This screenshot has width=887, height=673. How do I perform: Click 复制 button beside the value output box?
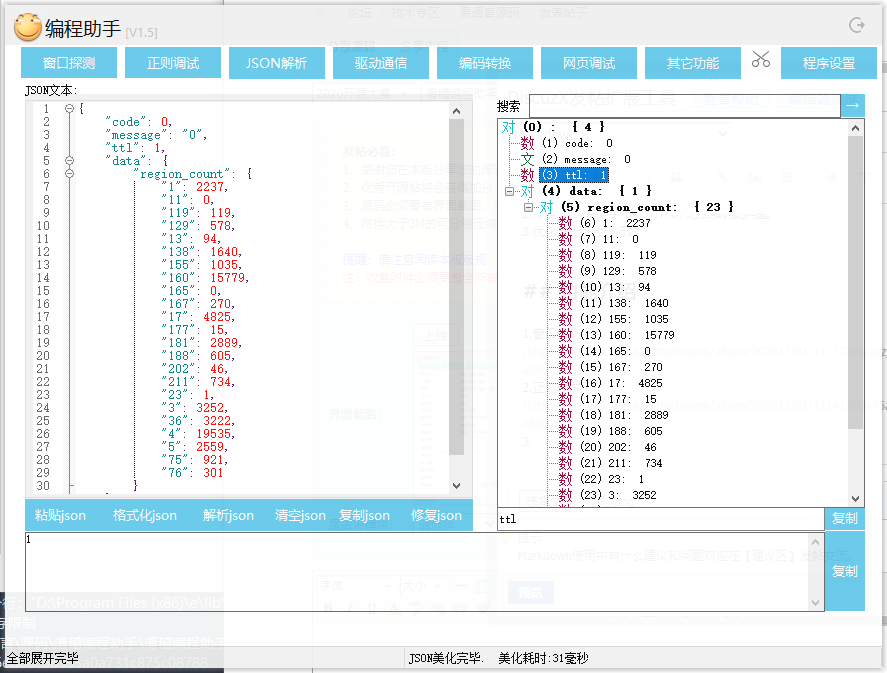845,571
